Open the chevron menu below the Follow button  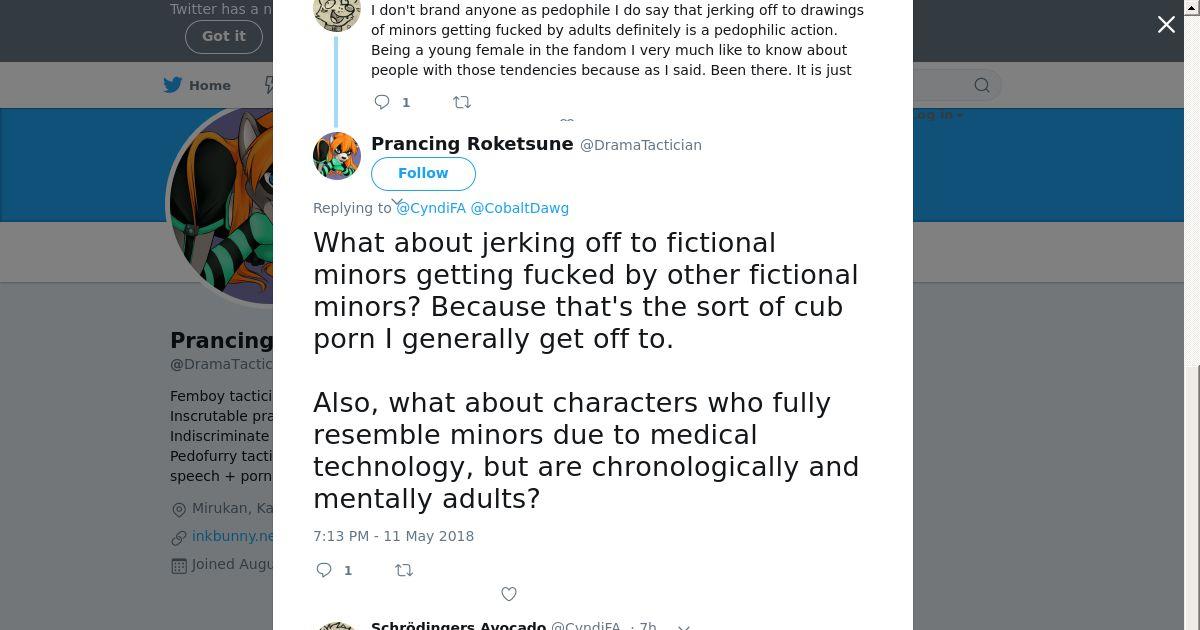pos(397,202)
